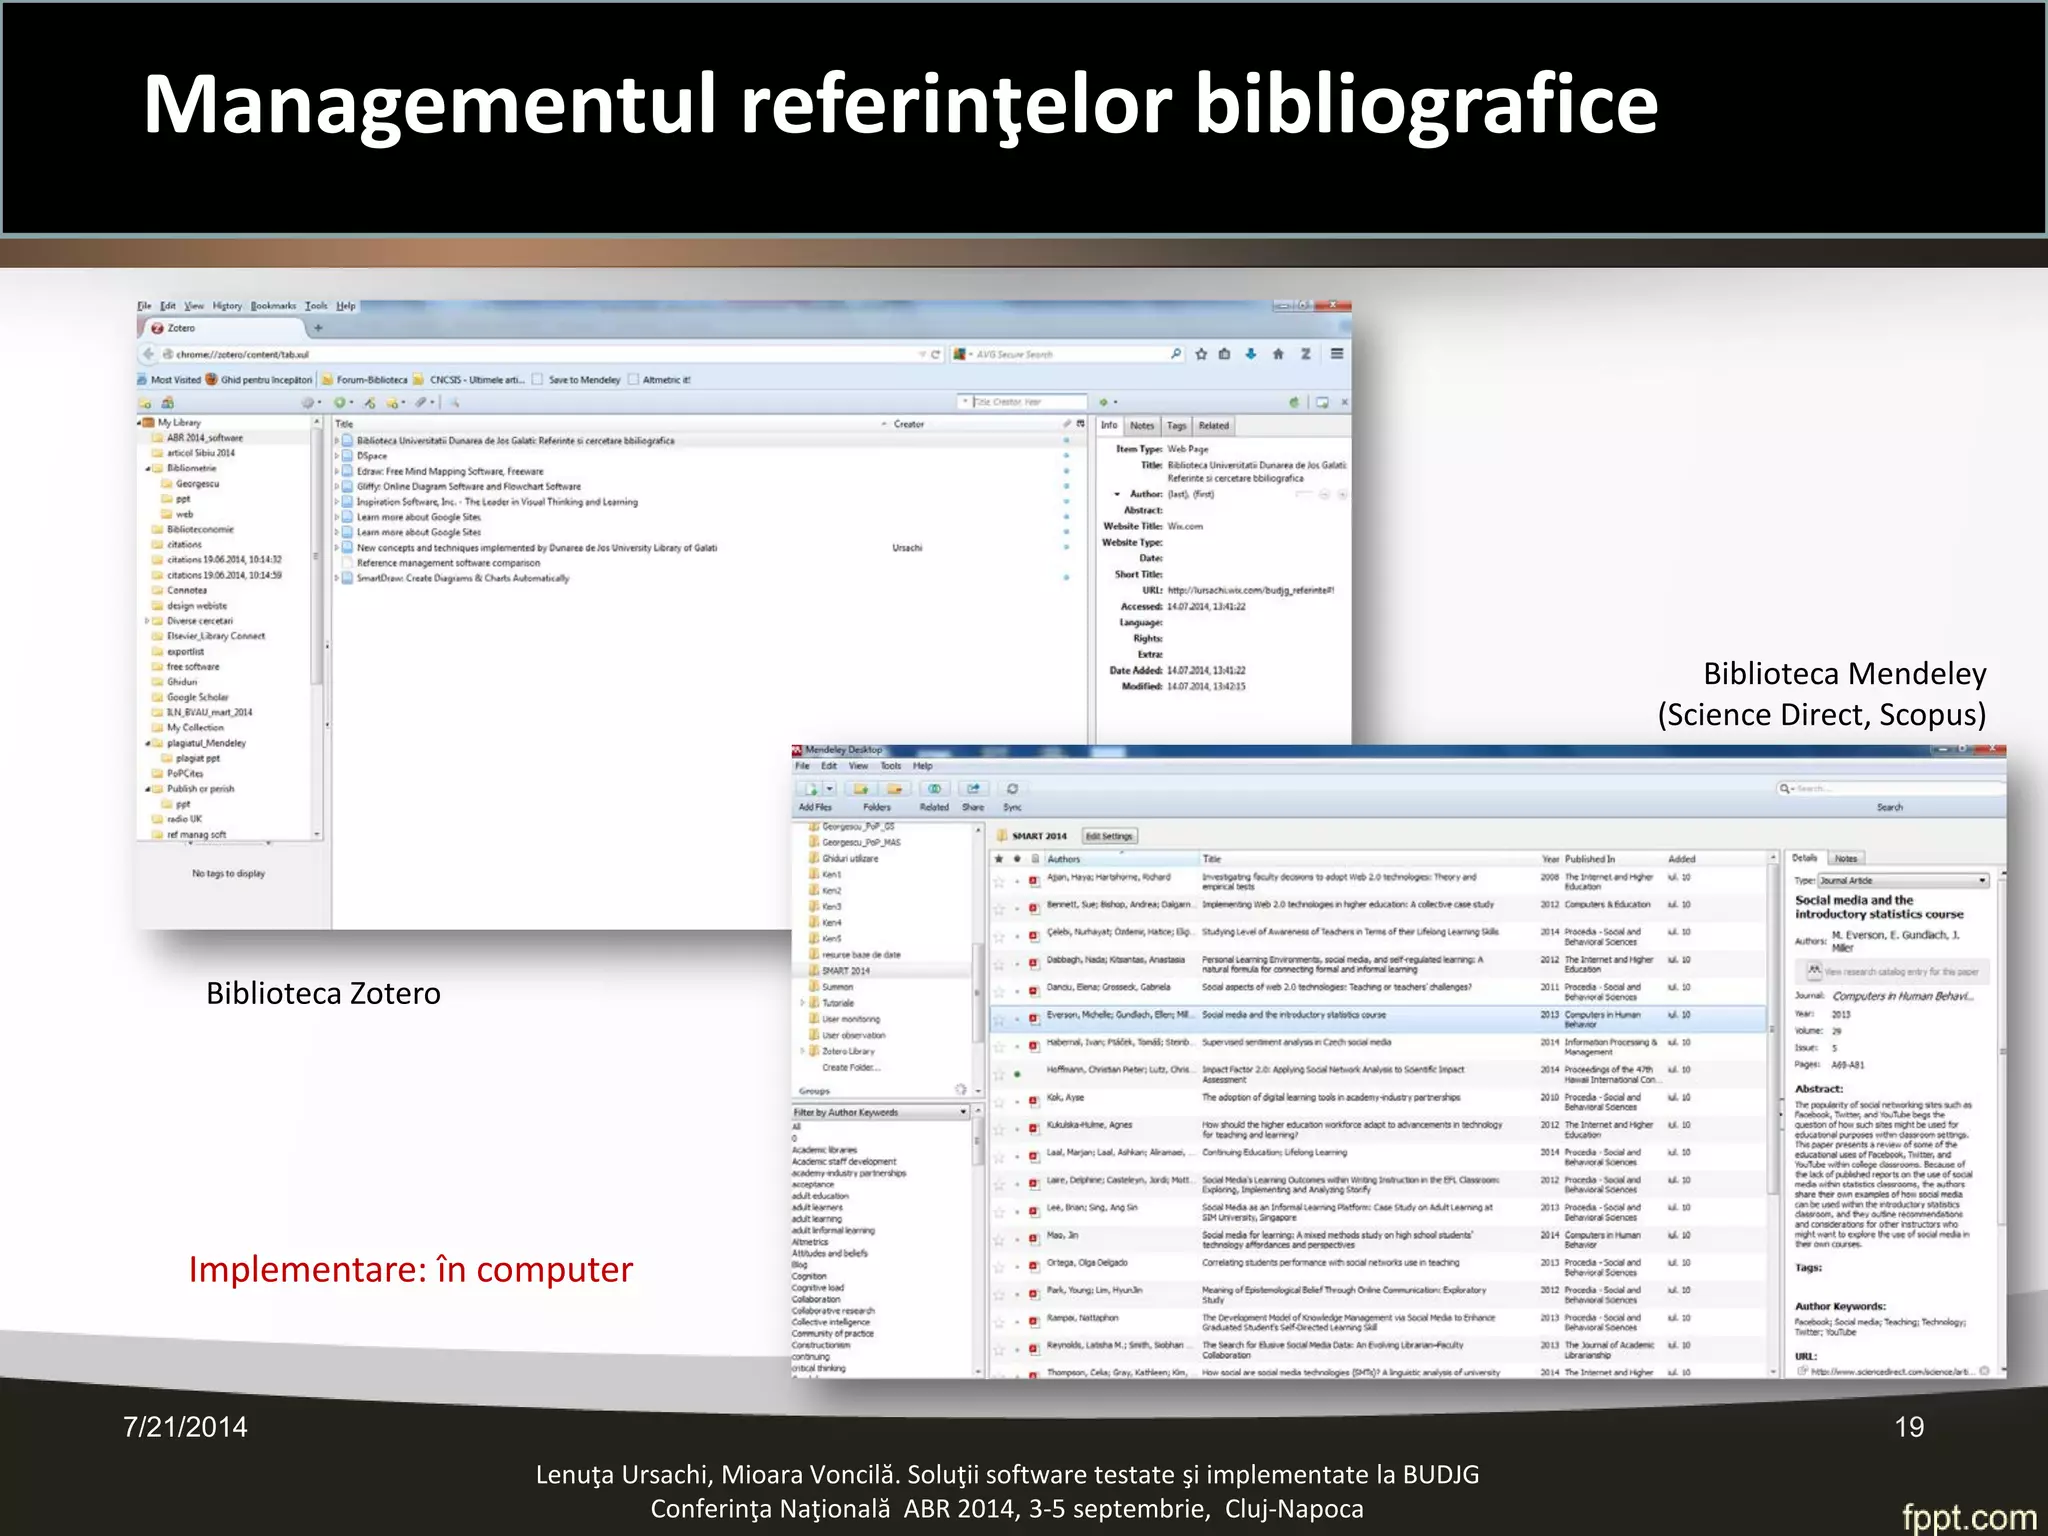Screen dimensions: 2048x1536
Task: Click Mendeley remove folder icon
Action: tap(894, 789)
